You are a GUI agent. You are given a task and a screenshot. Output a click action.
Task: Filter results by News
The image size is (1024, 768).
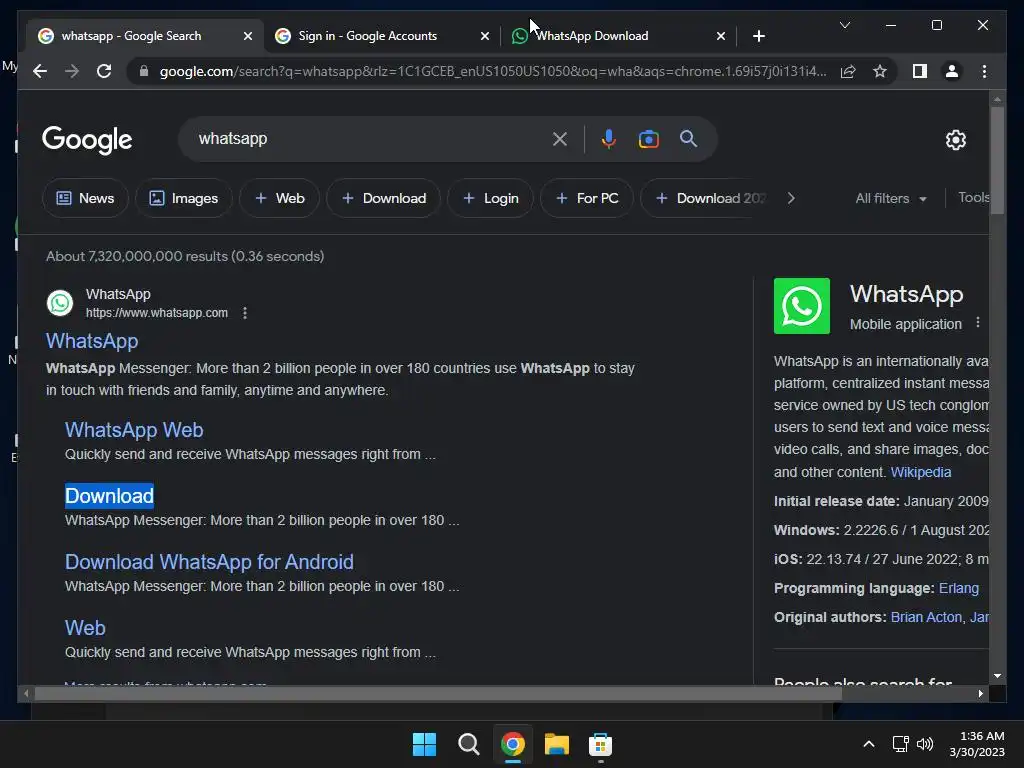click(x=85, y=198)
